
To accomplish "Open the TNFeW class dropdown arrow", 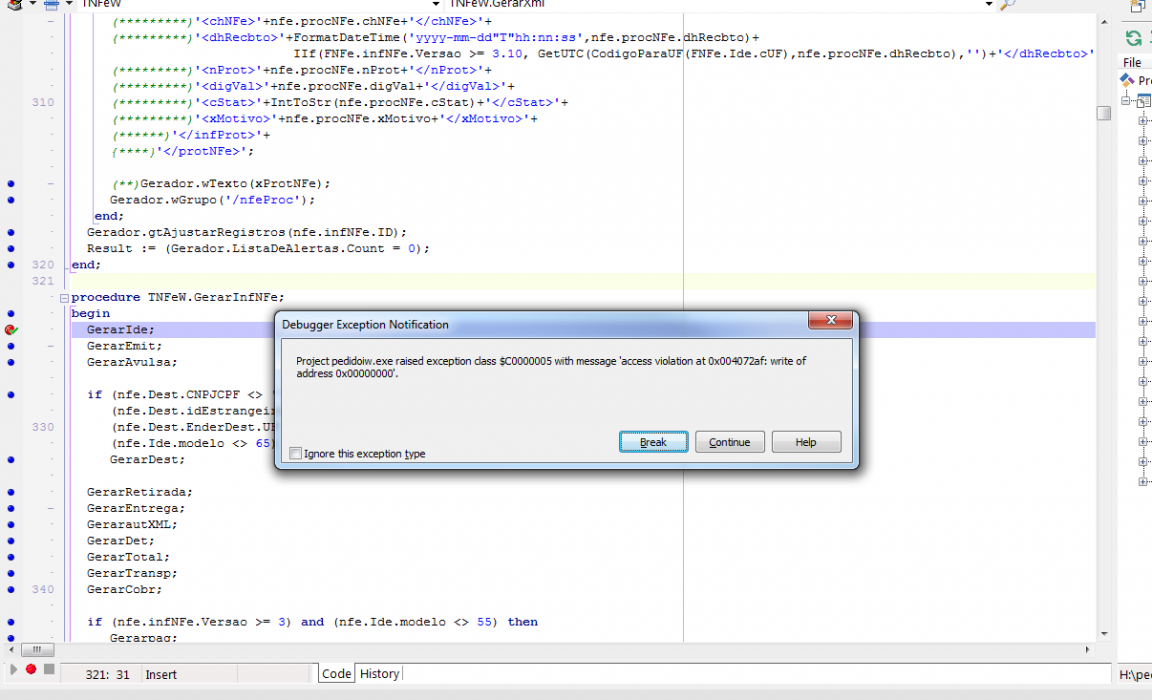I will (x=436, y=4).
